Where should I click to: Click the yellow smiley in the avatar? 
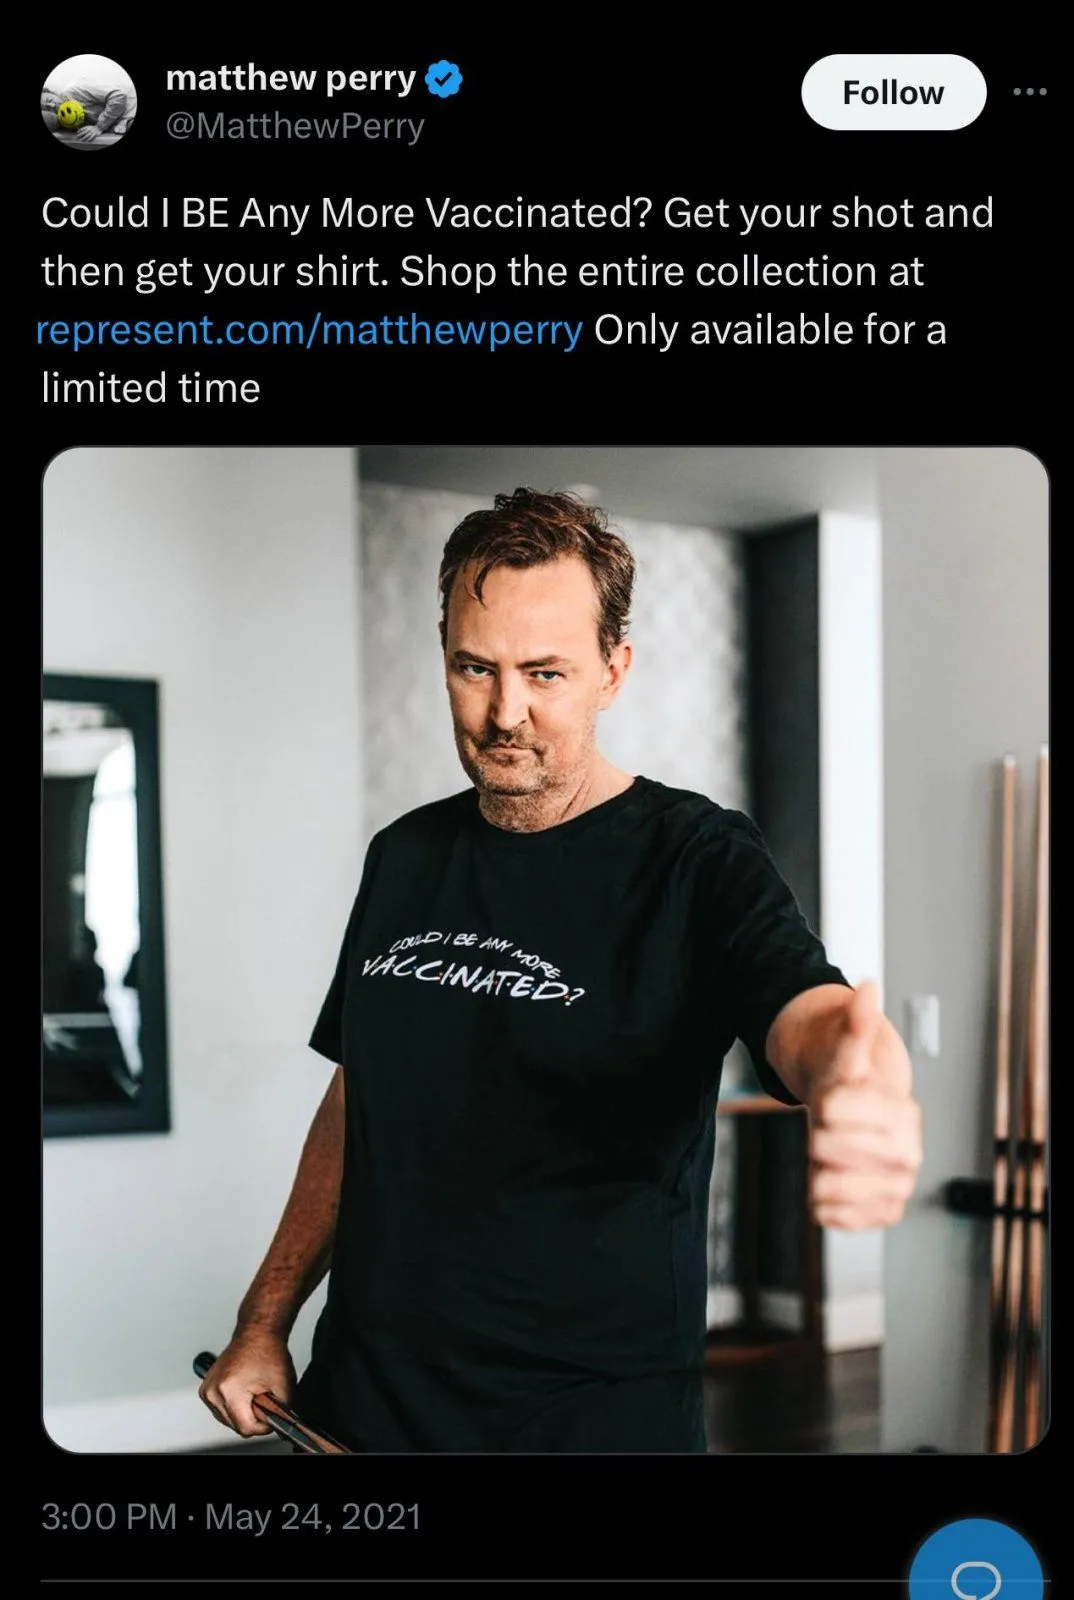[68, 115]
